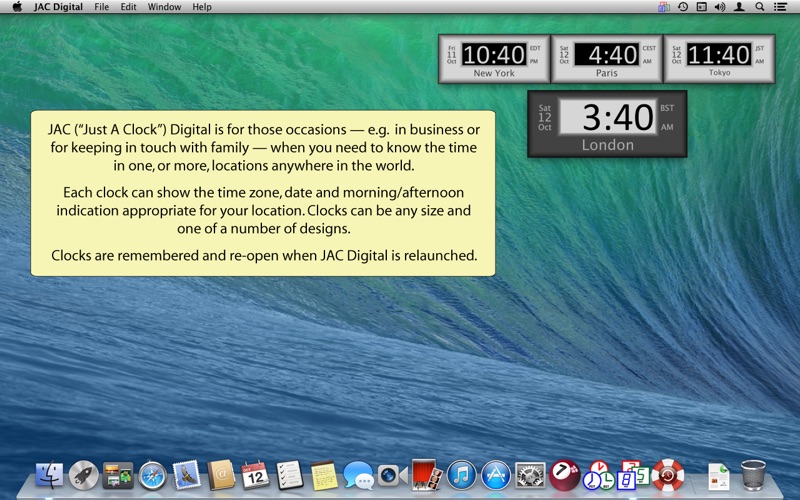
Task: Open the Edit menu
Action: [128, 7]
